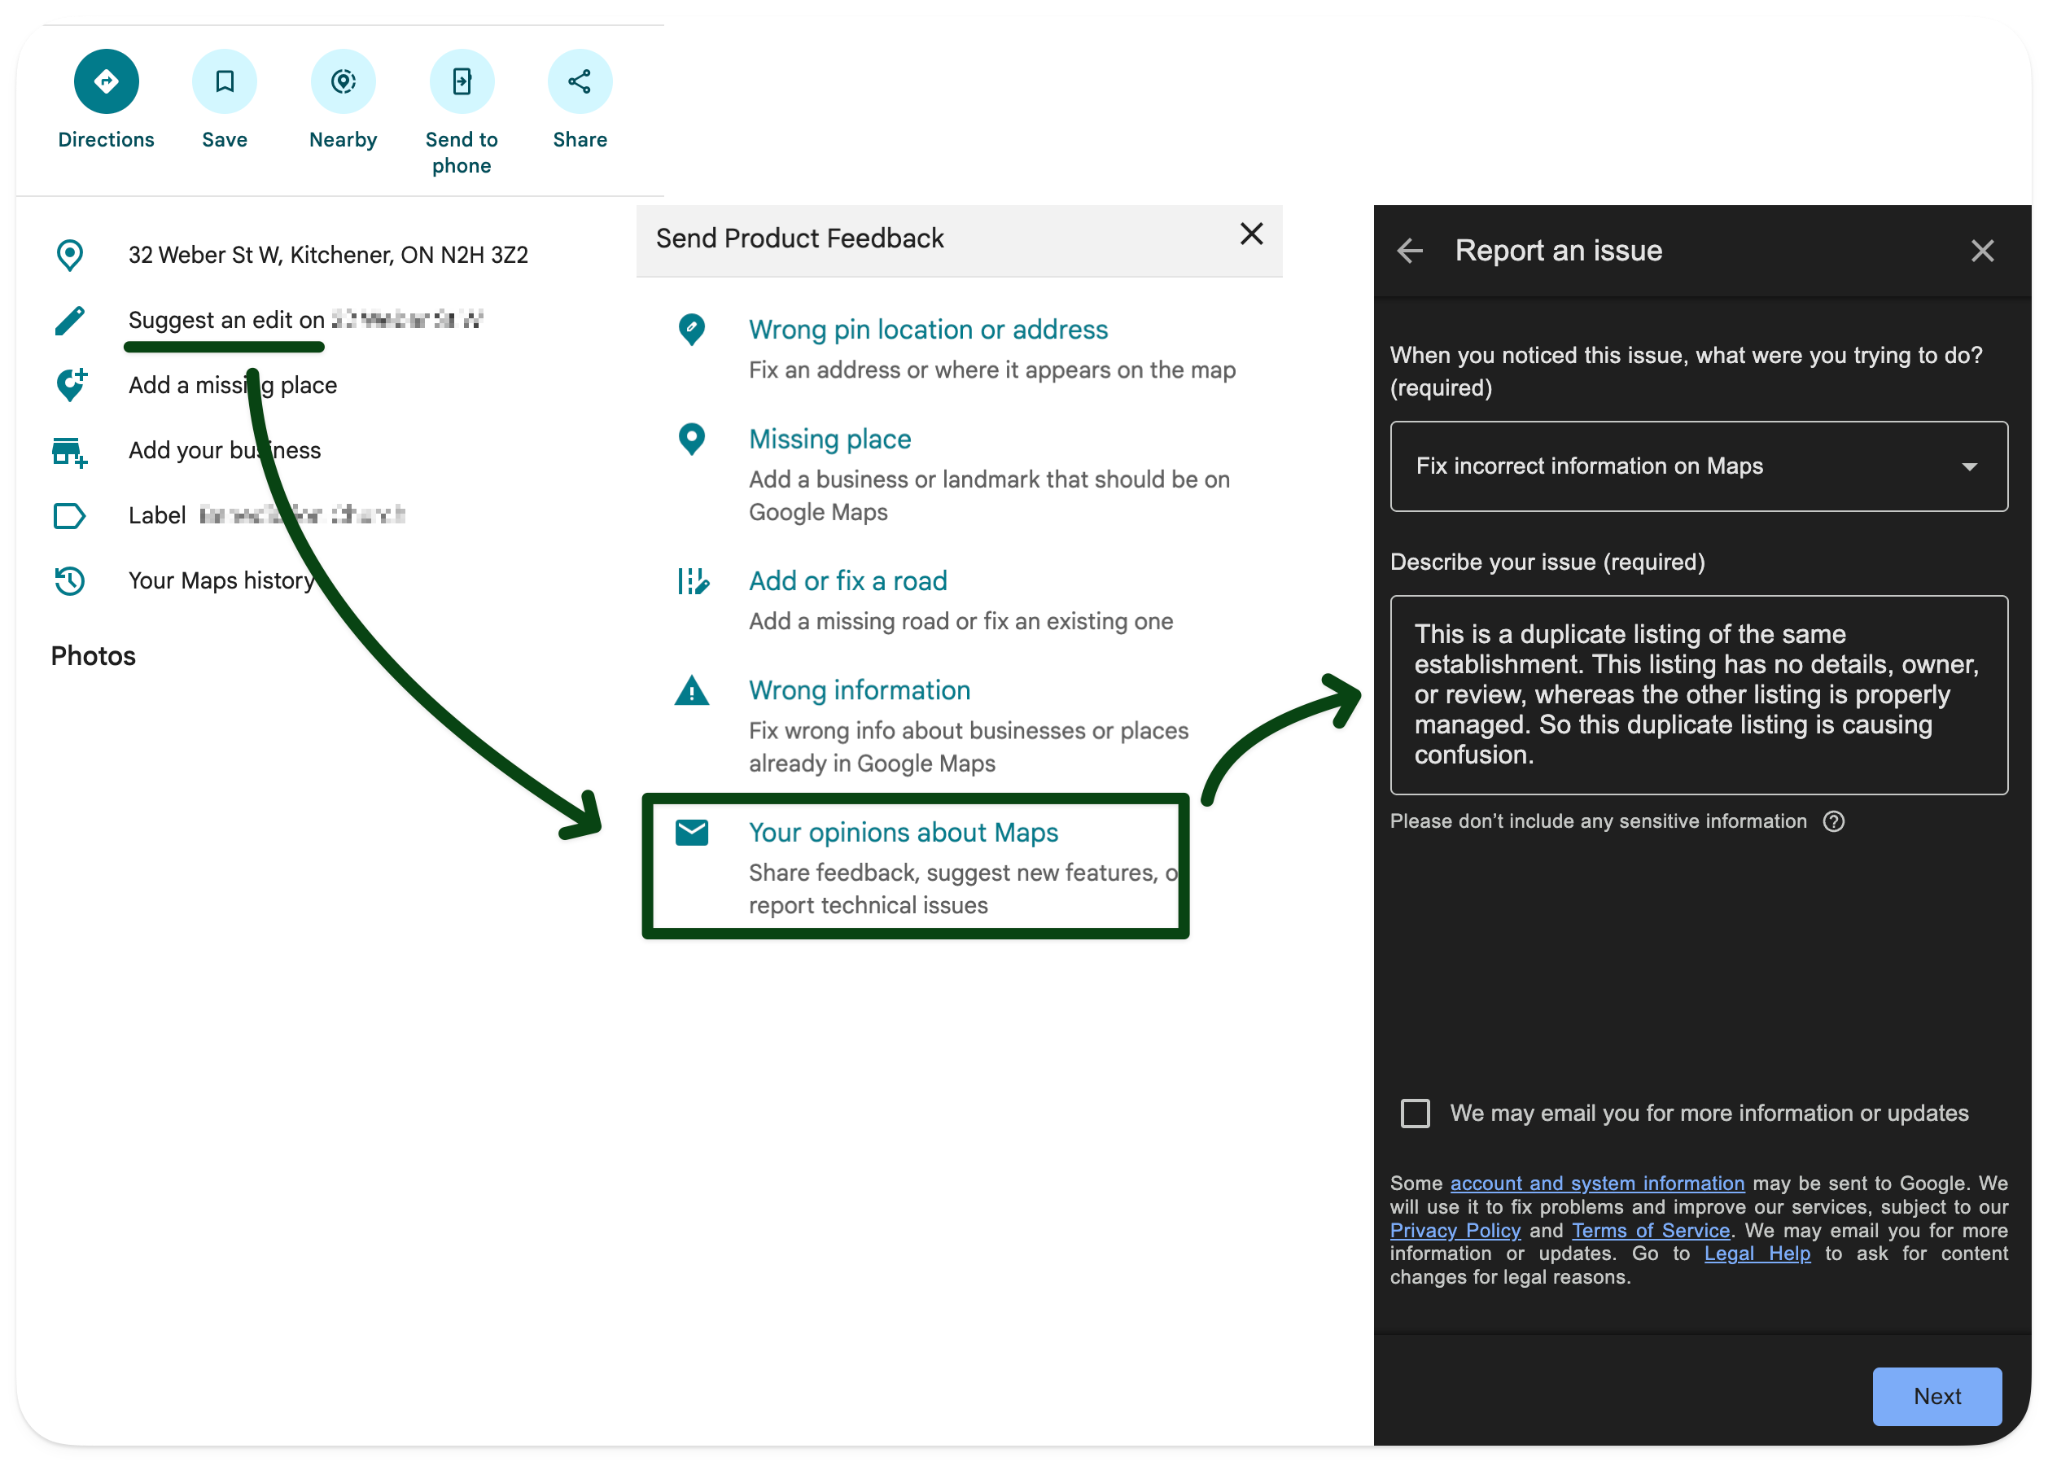This screenshot has width=2048, height=1462.
Task: Go back using the Report an issue arrow
Action: pos(1410,251)
